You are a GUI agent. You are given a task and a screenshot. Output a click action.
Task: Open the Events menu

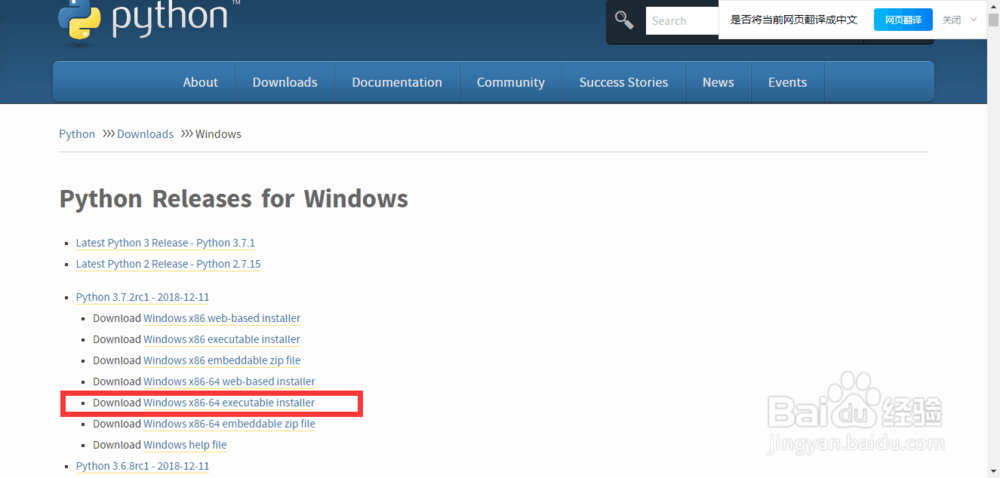787,82
